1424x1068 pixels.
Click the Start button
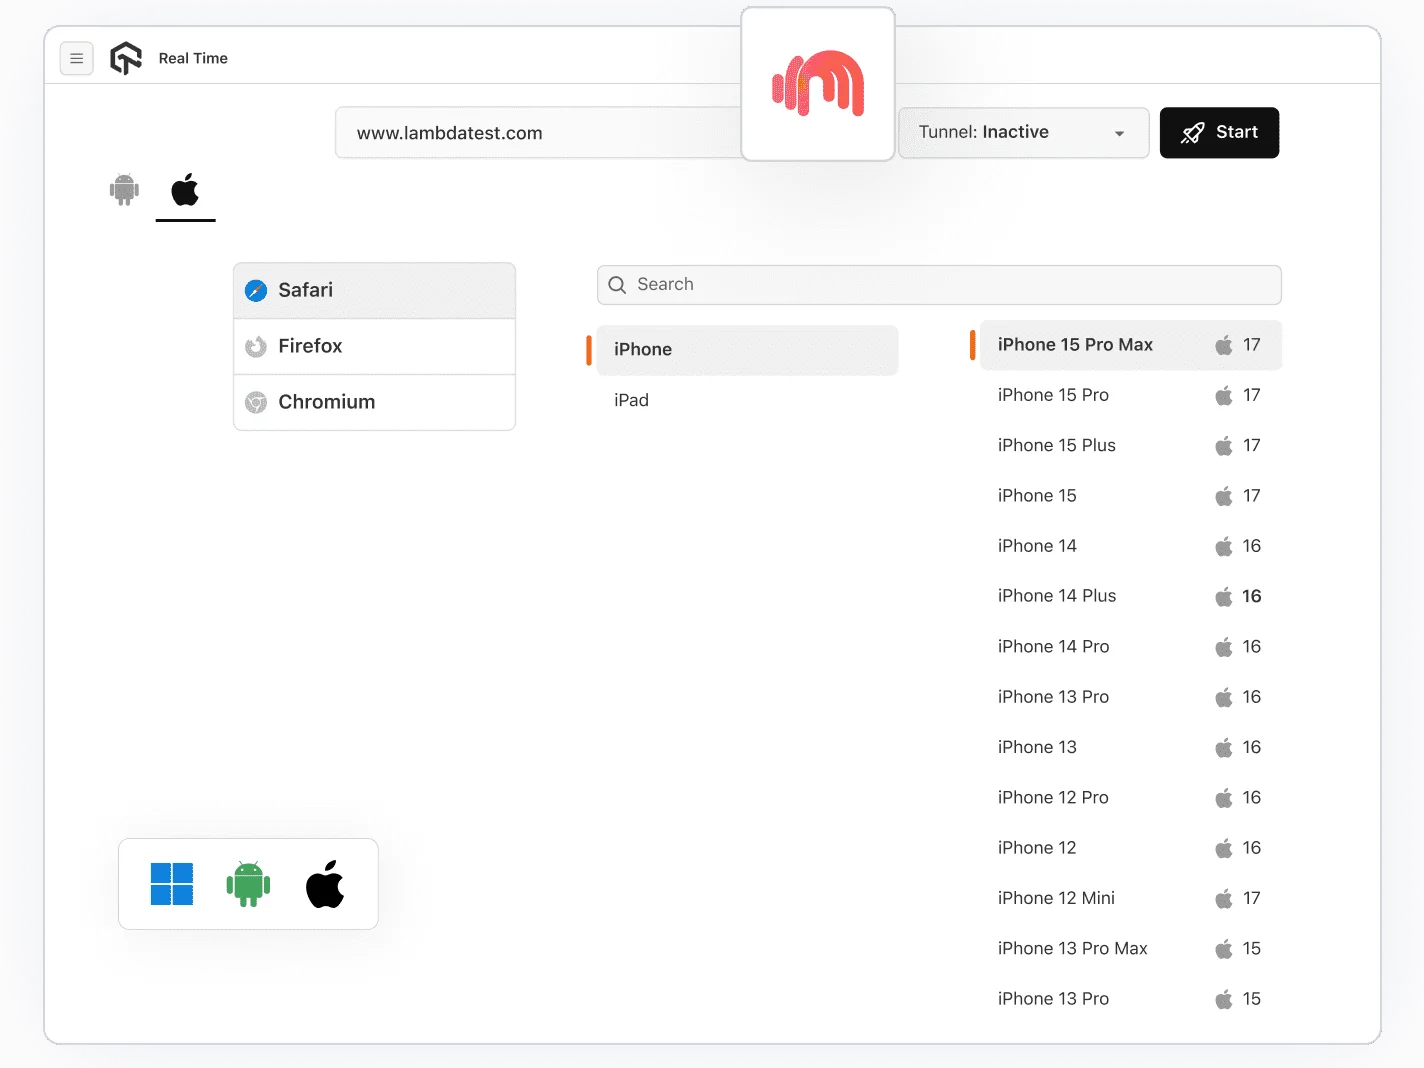coord(1219,132)
